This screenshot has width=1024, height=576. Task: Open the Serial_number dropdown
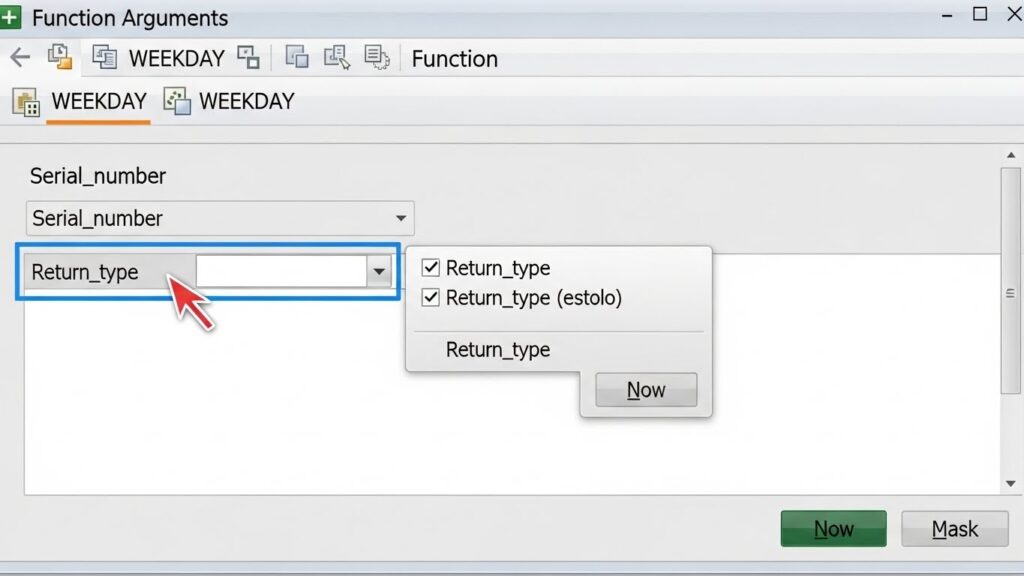[400, 218]
